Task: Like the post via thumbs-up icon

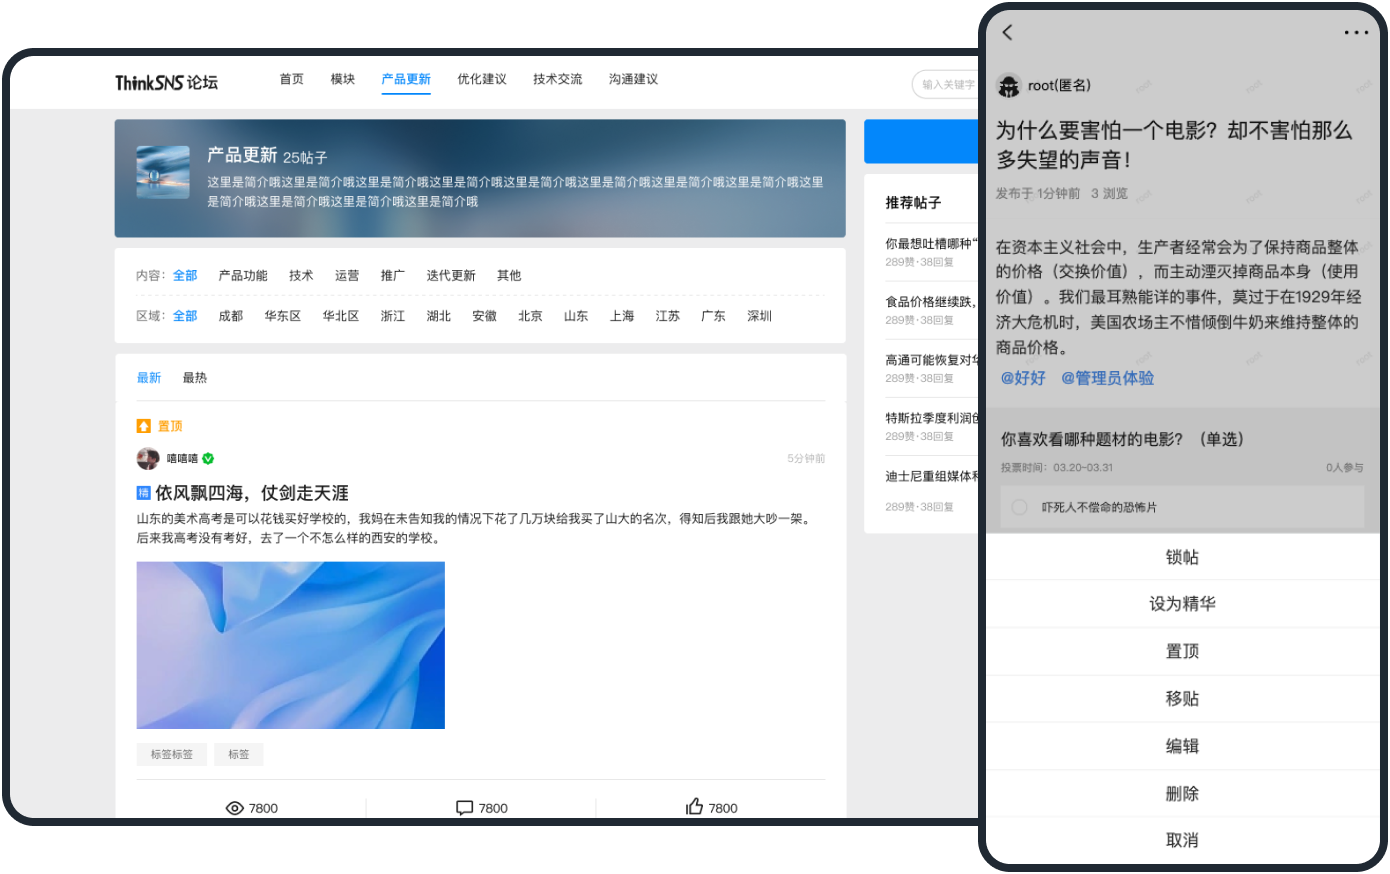Action: pyautogui.click(x=694, y=807)
